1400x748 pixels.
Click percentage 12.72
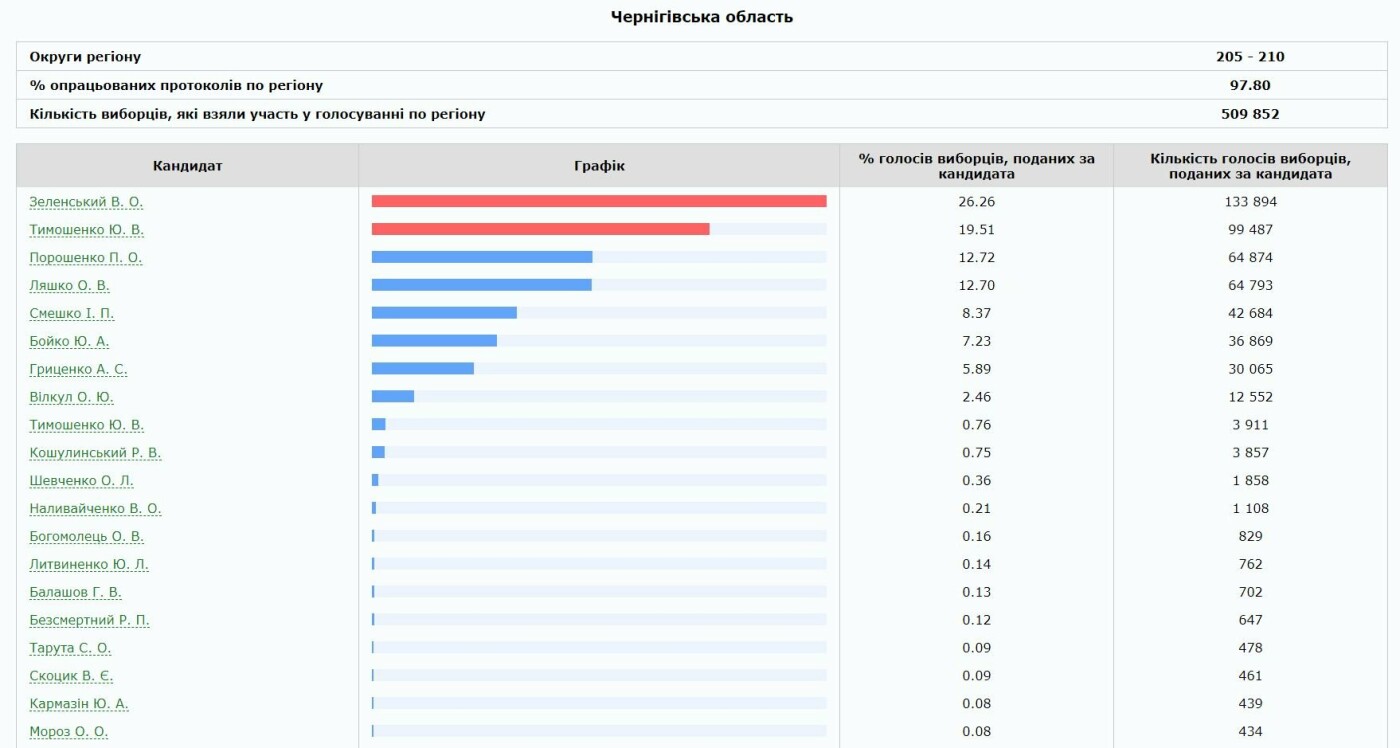tap(976, 258)
